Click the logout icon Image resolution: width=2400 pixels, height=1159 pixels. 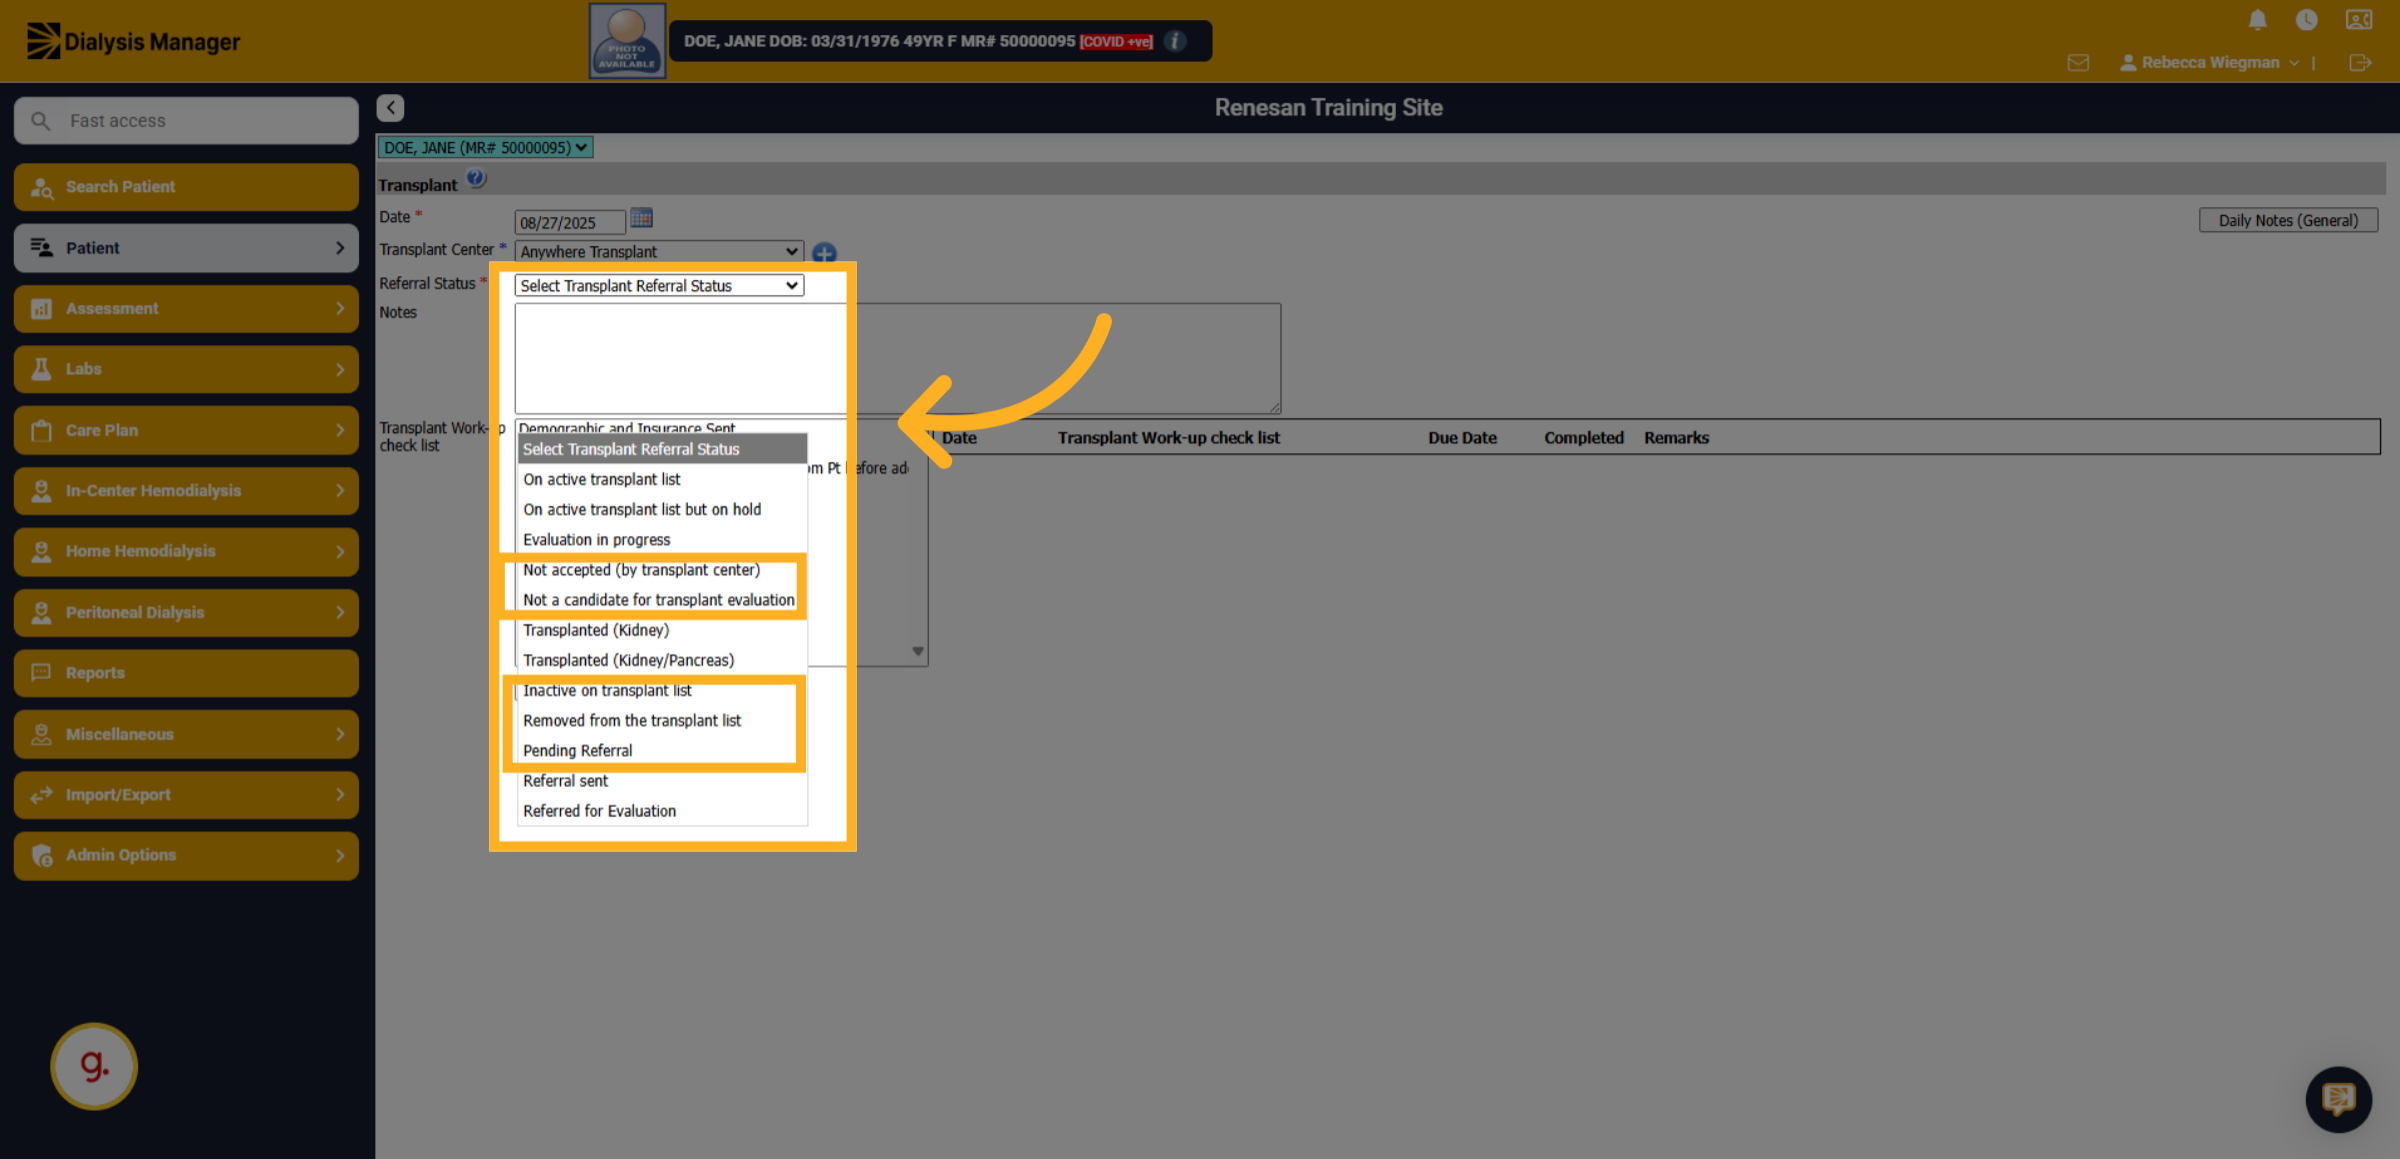[x=2359, y=63]
